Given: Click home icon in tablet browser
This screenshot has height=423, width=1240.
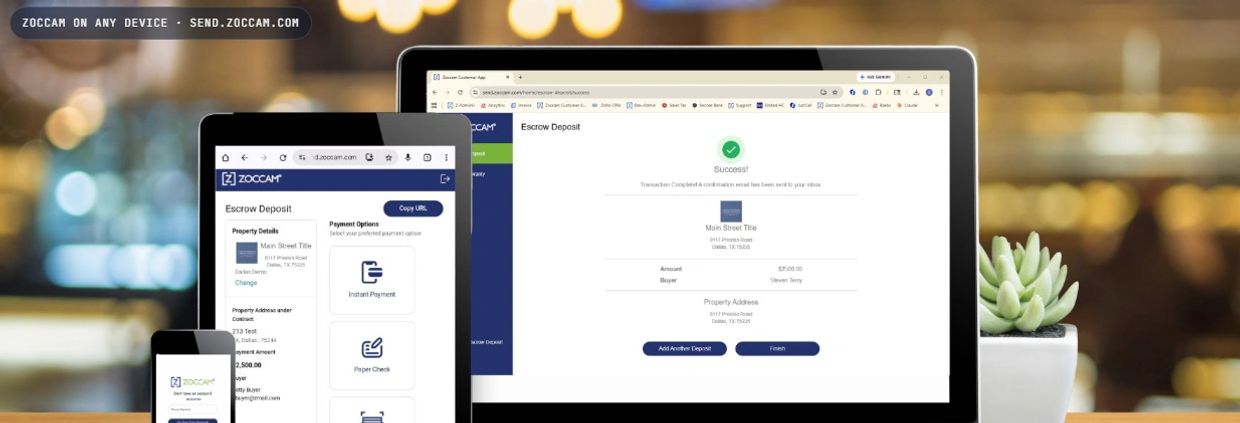Looking at the screenshot, I should [x=225, y=157].
